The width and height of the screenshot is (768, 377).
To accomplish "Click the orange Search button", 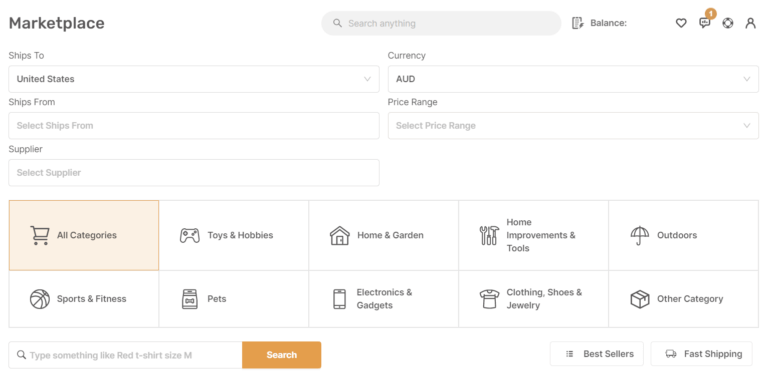I will [282, 355].
